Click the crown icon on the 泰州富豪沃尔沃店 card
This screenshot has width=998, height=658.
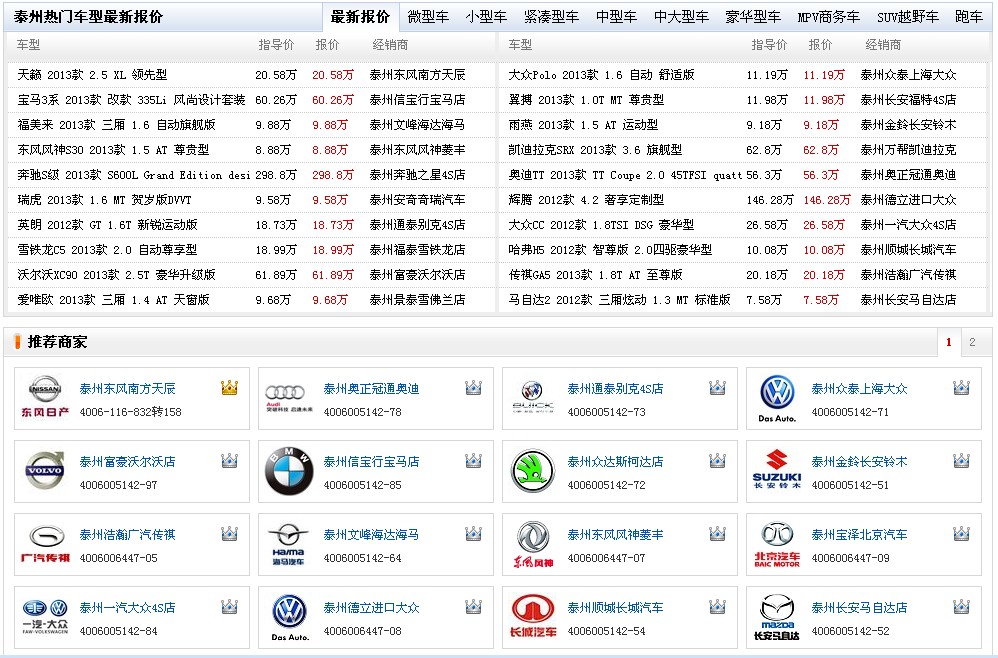point(229,460)
